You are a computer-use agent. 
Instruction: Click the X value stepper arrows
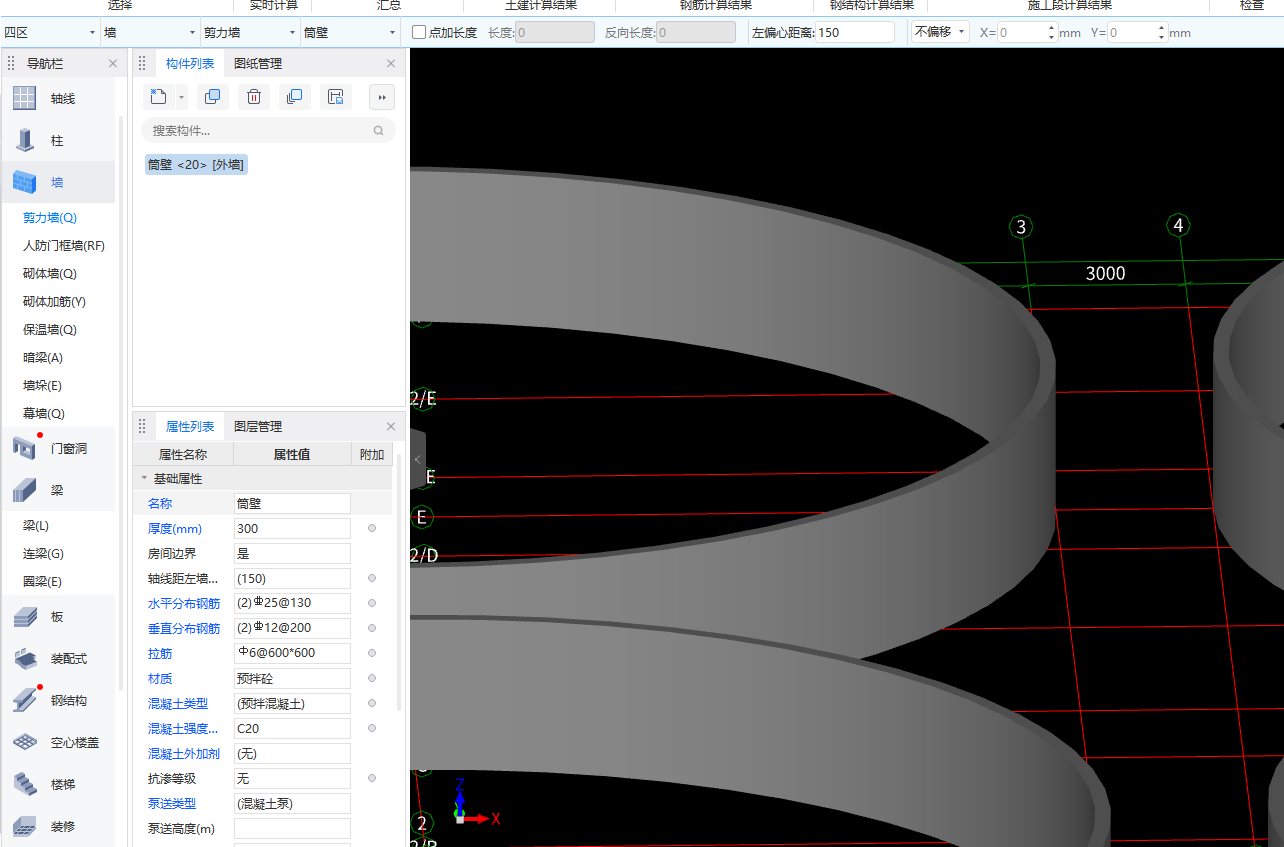pyautogui.click(x=1052, y=32)
